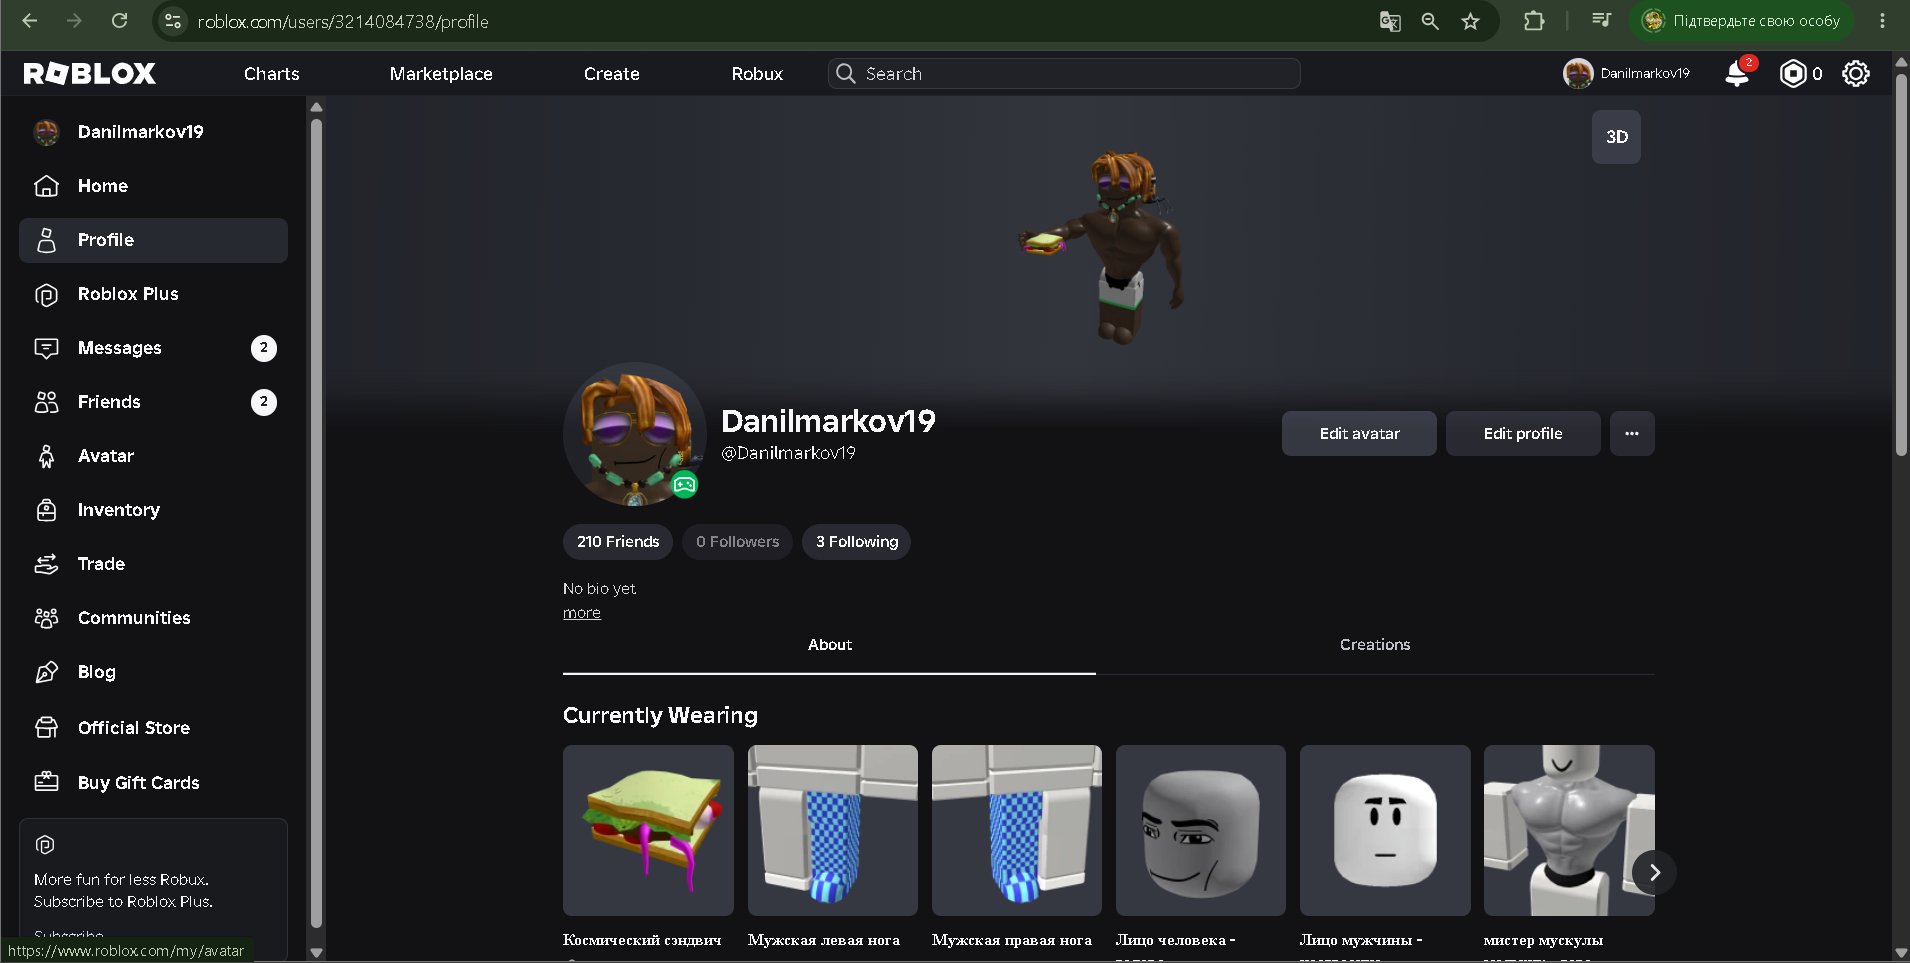Screen dimensions: 1910x963
Task: Click the media control icon in the Chrome toolbar
Action: [1601, 21]
